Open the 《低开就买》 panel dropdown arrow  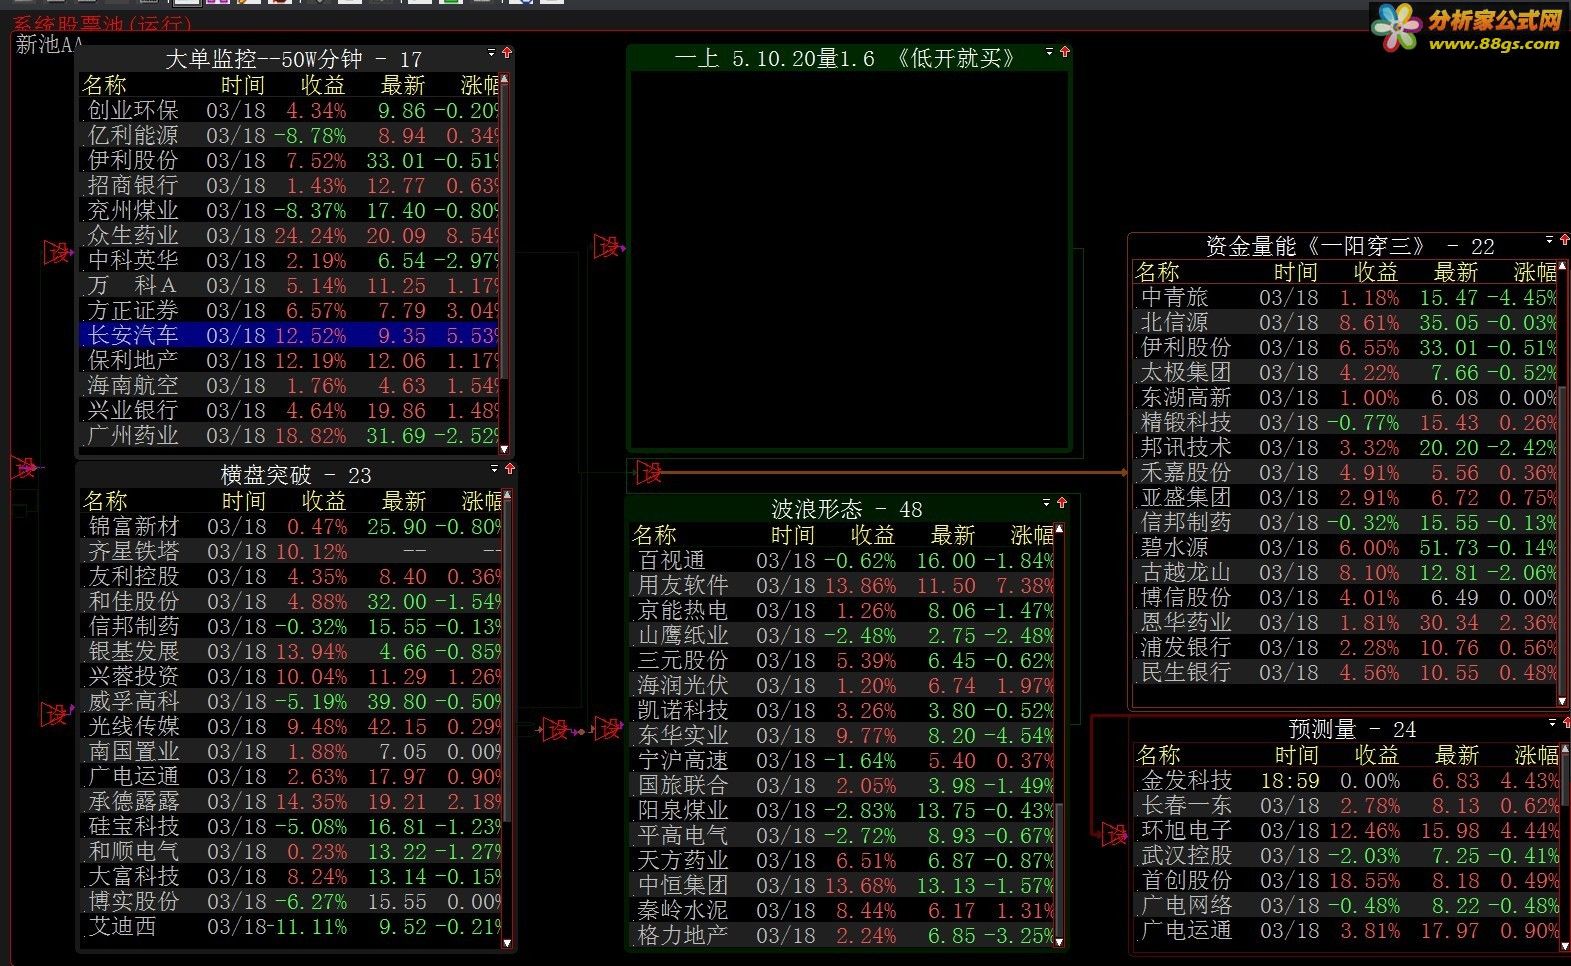1049,51
